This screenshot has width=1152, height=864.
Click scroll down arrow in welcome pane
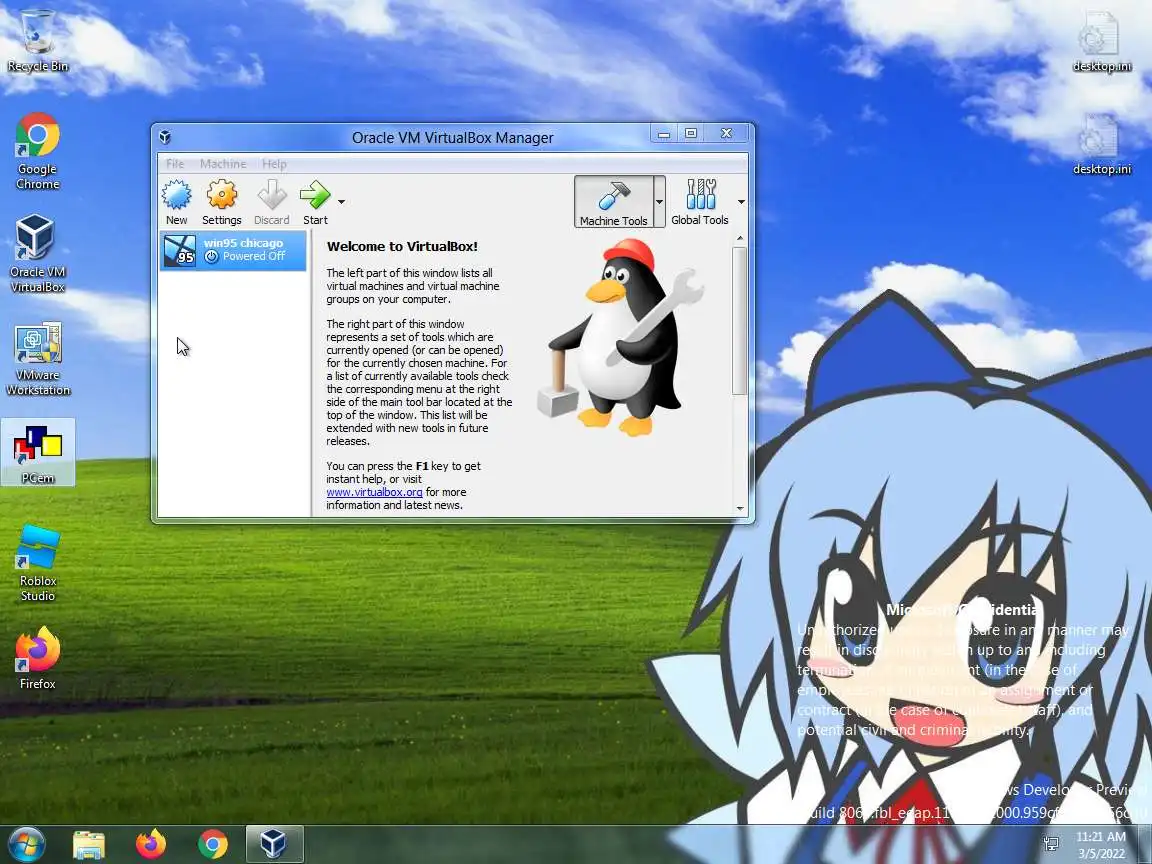[x=740, y=508]
